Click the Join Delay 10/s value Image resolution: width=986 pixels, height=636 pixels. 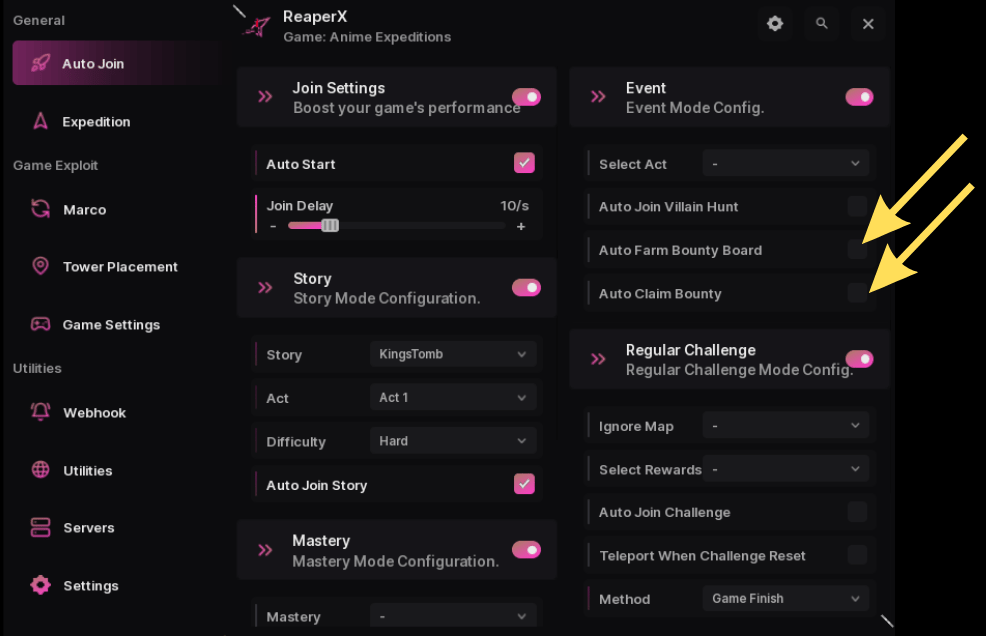pyautogui.click(x=514, y=206)
